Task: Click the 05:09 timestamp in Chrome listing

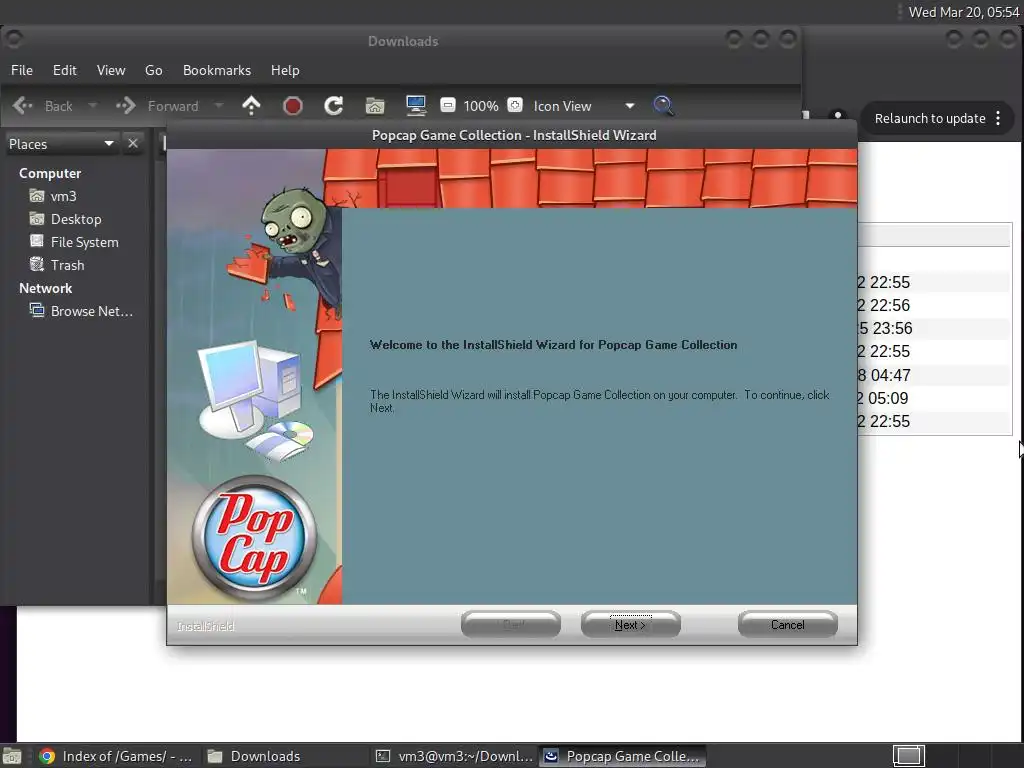Action: coord(888,398)
